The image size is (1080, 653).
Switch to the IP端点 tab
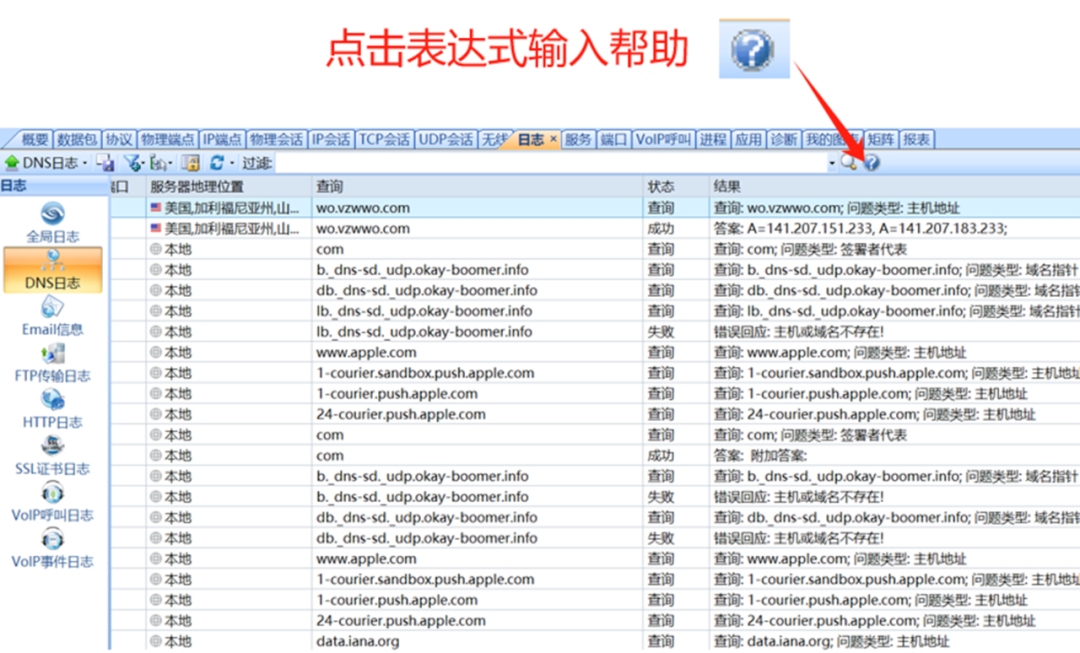click(x=222, y=139)
